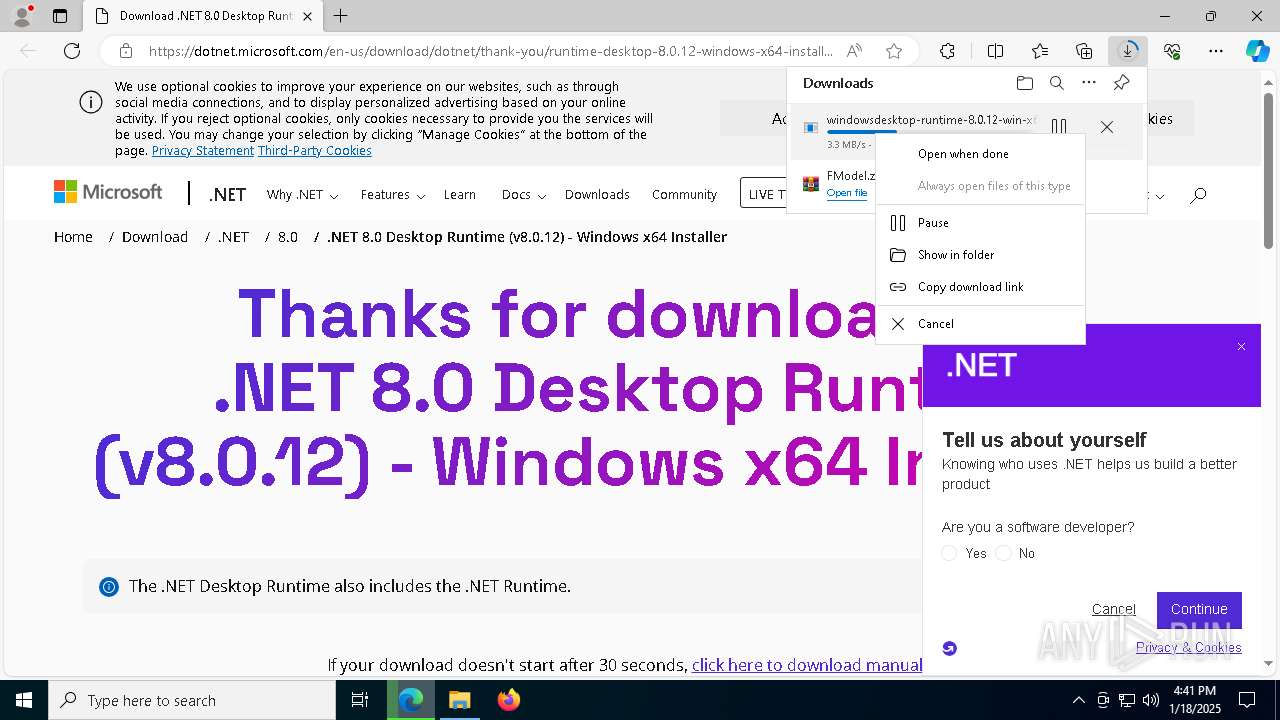Expand Docs navigation dropdown
1280x720 pixels.
coord(523,195)
